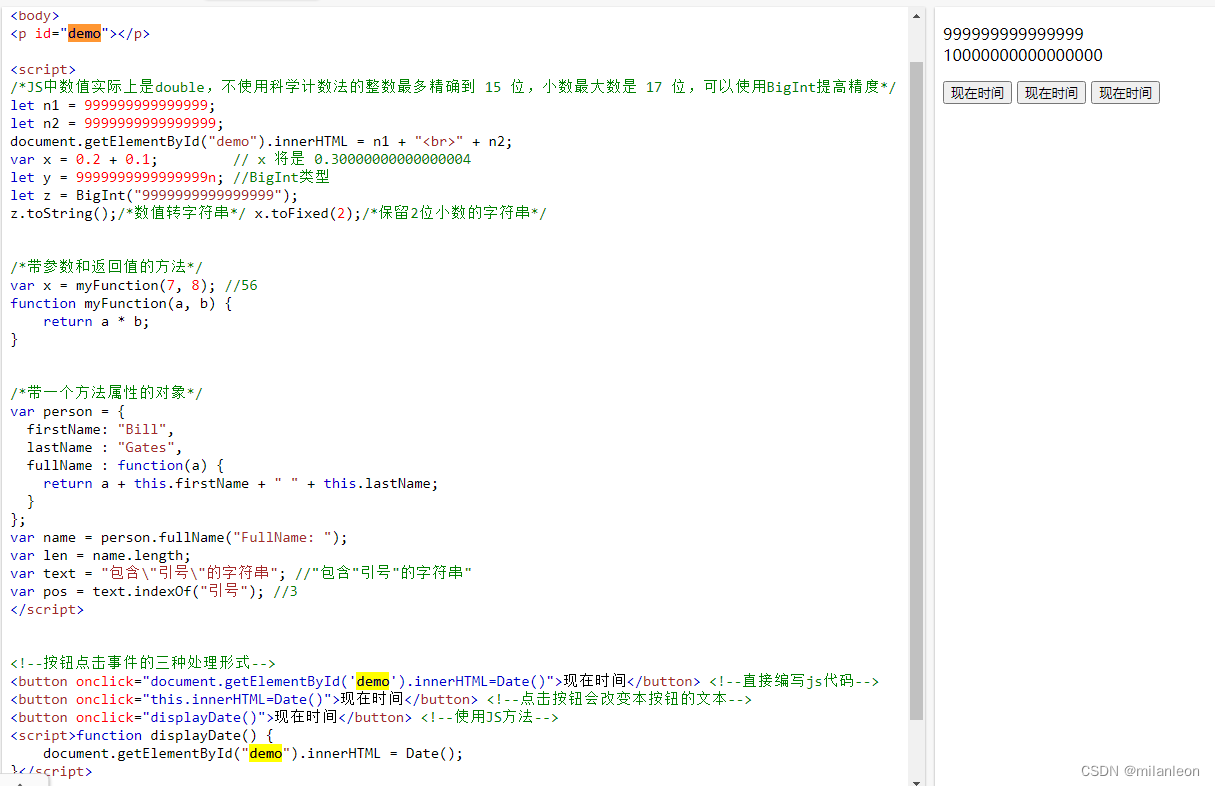
Task: Place cursor on the <body> tag line
Action: click(x=35, y=15)
